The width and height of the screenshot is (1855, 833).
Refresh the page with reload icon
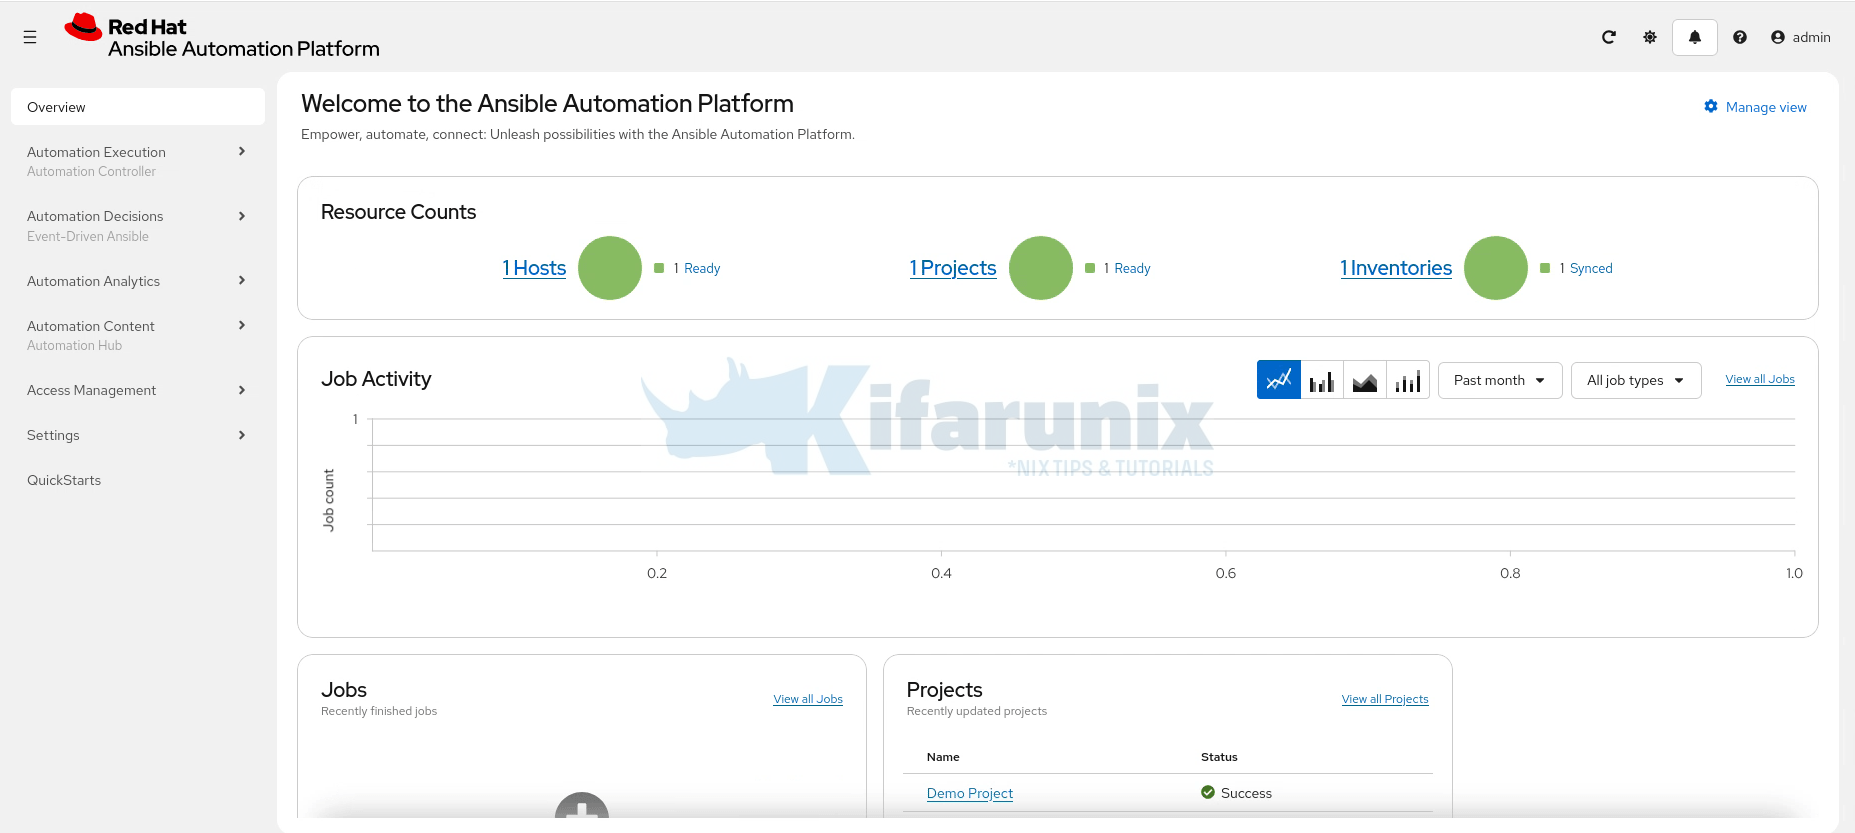coord(1609,37)
